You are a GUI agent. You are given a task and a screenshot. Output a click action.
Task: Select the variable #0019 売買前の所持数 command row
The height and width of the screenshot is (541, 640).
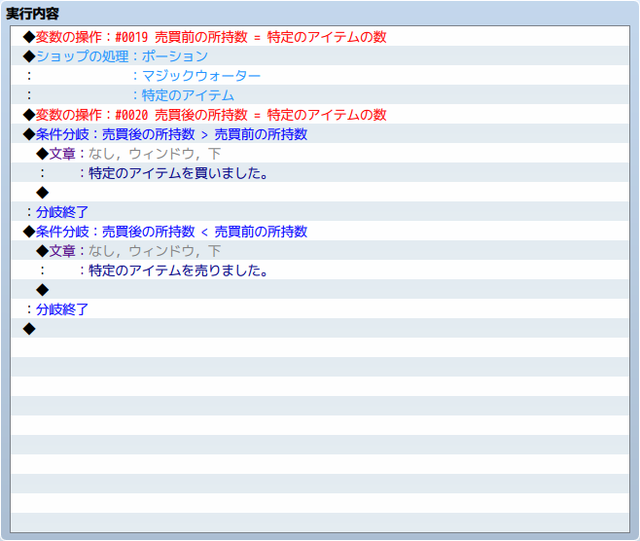tap(320, 37)
